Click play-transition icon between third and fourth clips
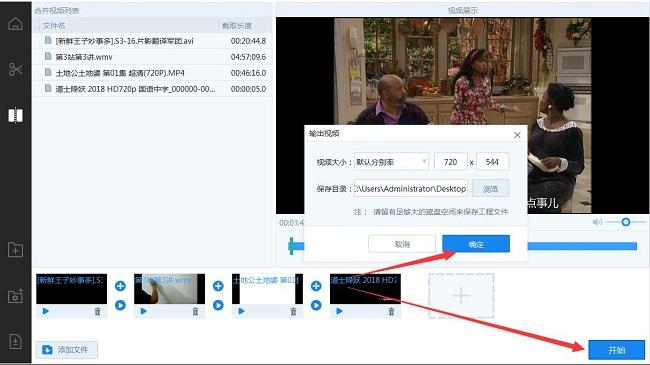The height and width of the screenshot is (365, 650). 316,305
